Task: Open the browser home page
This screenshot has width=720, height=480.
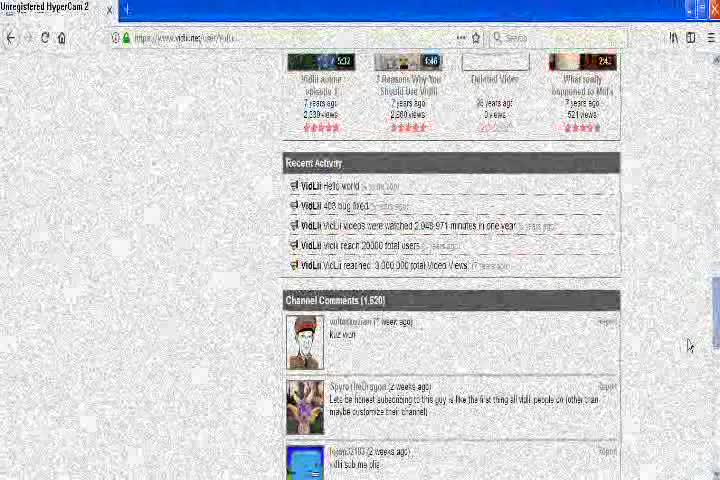Action: pos(62,38)
